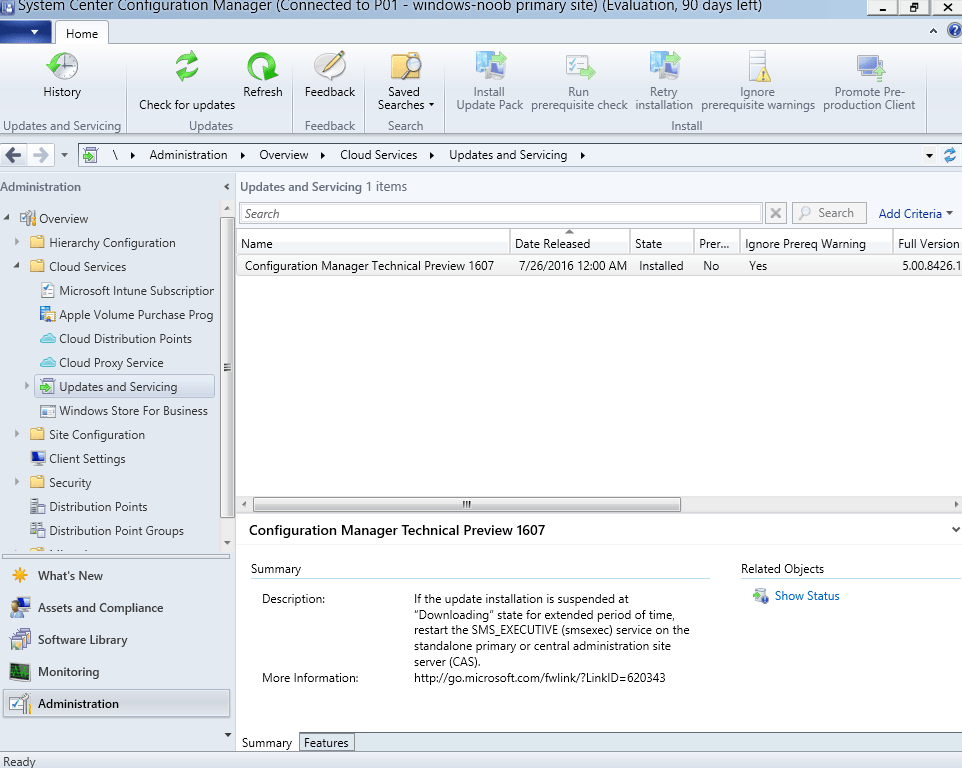This screenshot has height=768, width=962.
Task: Click Install Update Pack icon
Action: 490,66
